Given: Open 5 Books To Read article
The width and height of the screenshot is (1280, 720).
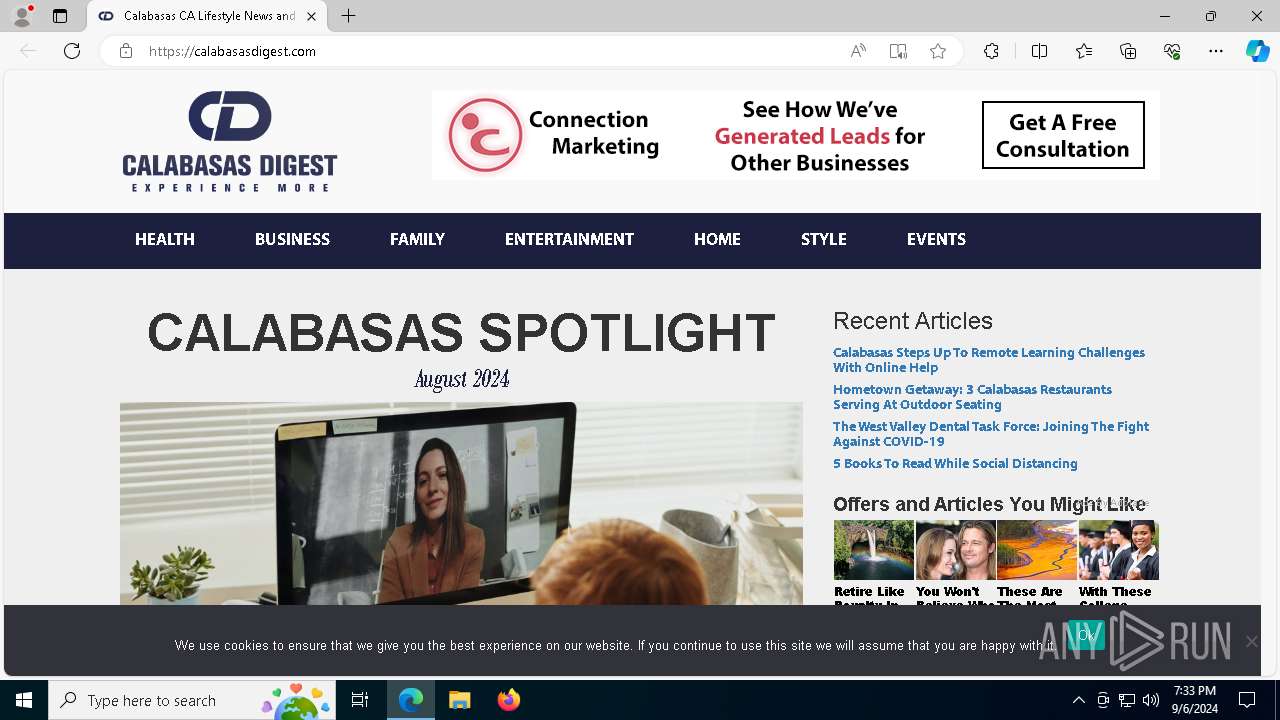Looking at the screenshot, I should tap(955, 464).
